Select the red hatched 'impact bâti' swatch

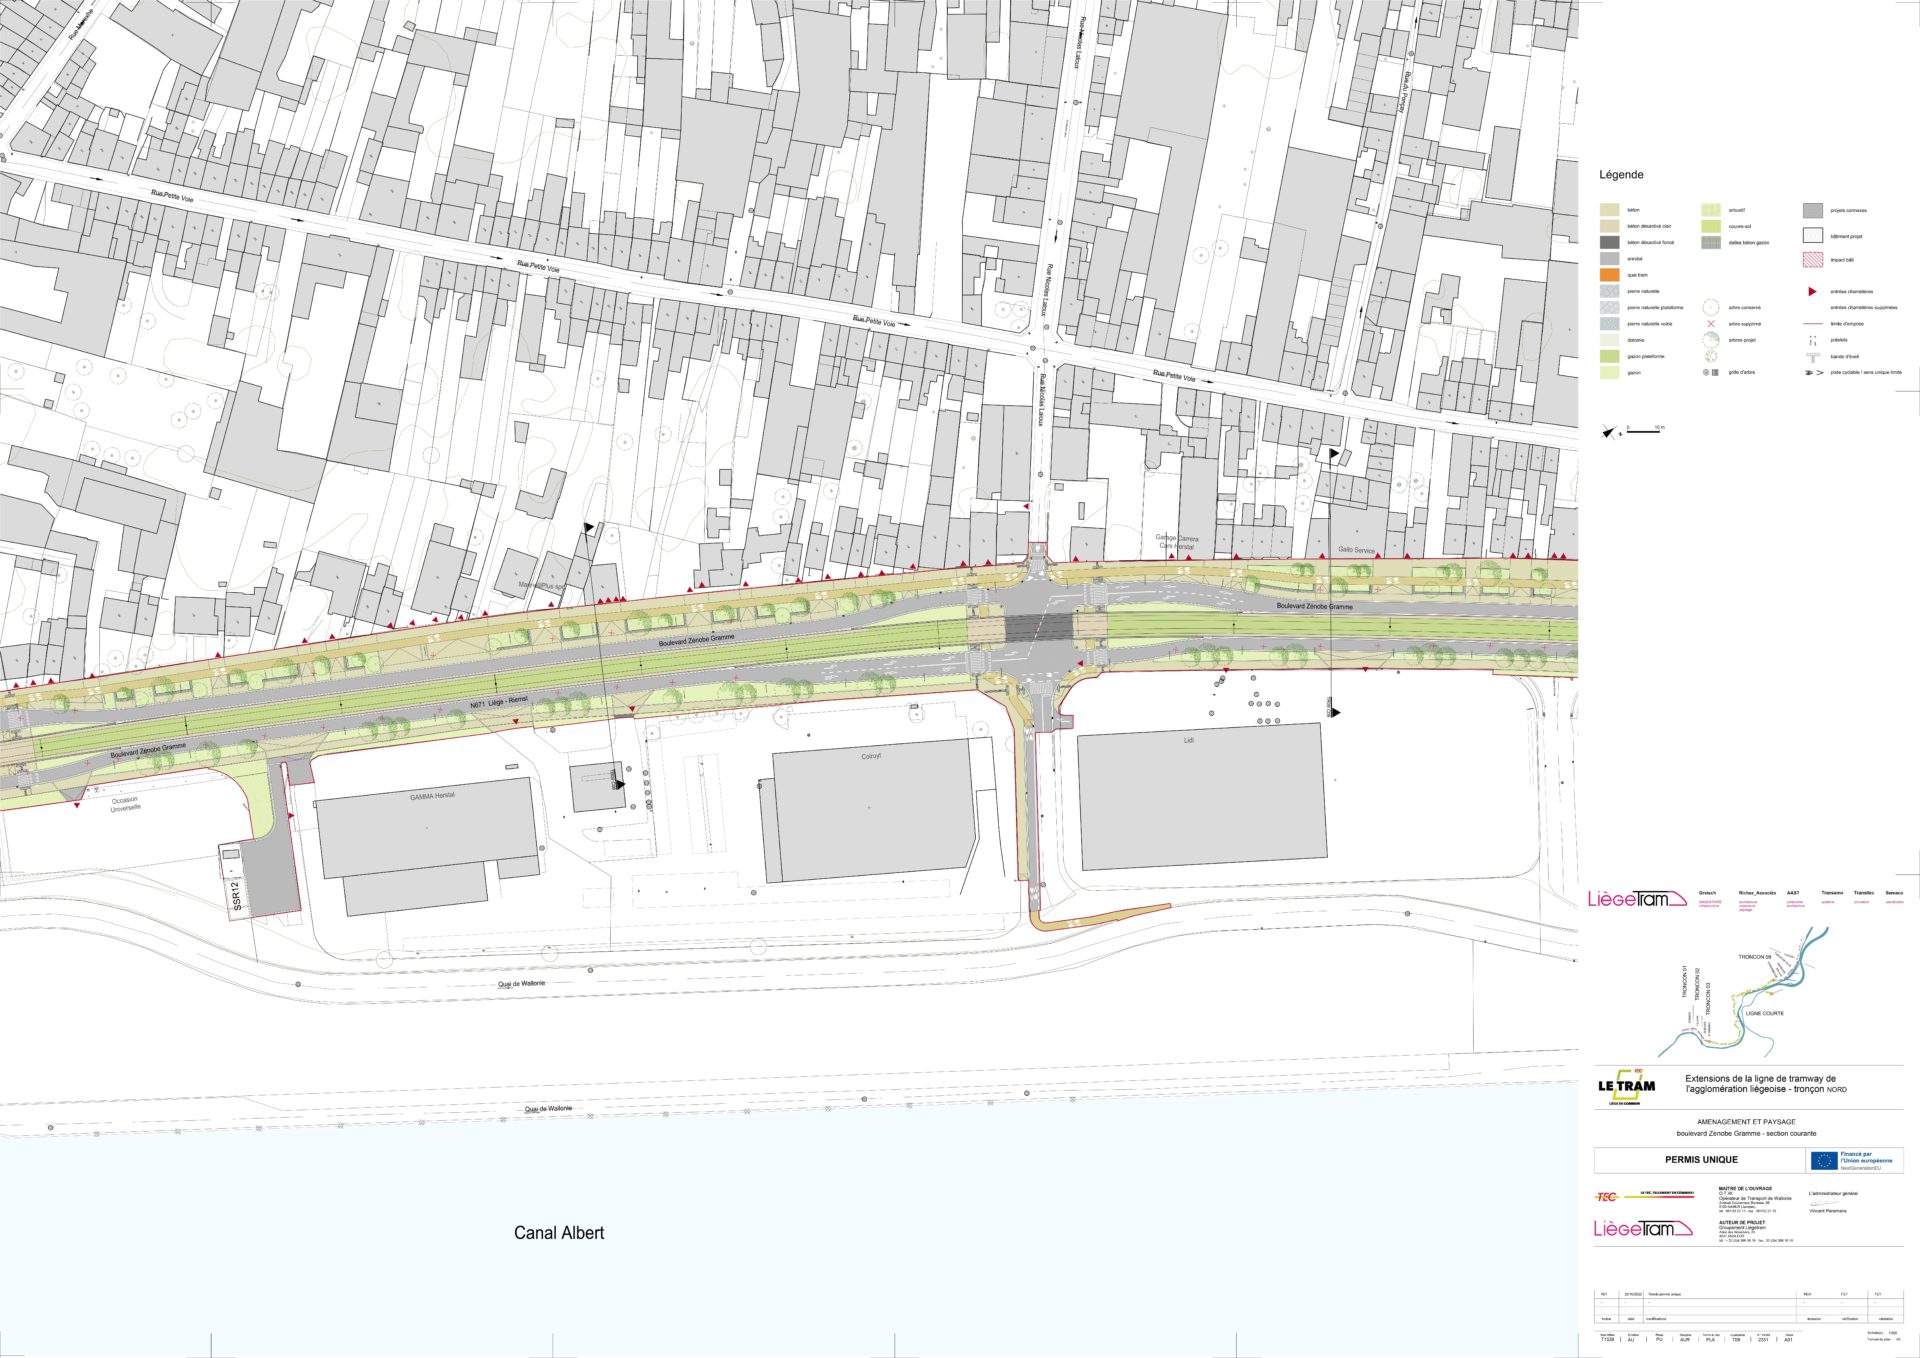[1813, 260]
